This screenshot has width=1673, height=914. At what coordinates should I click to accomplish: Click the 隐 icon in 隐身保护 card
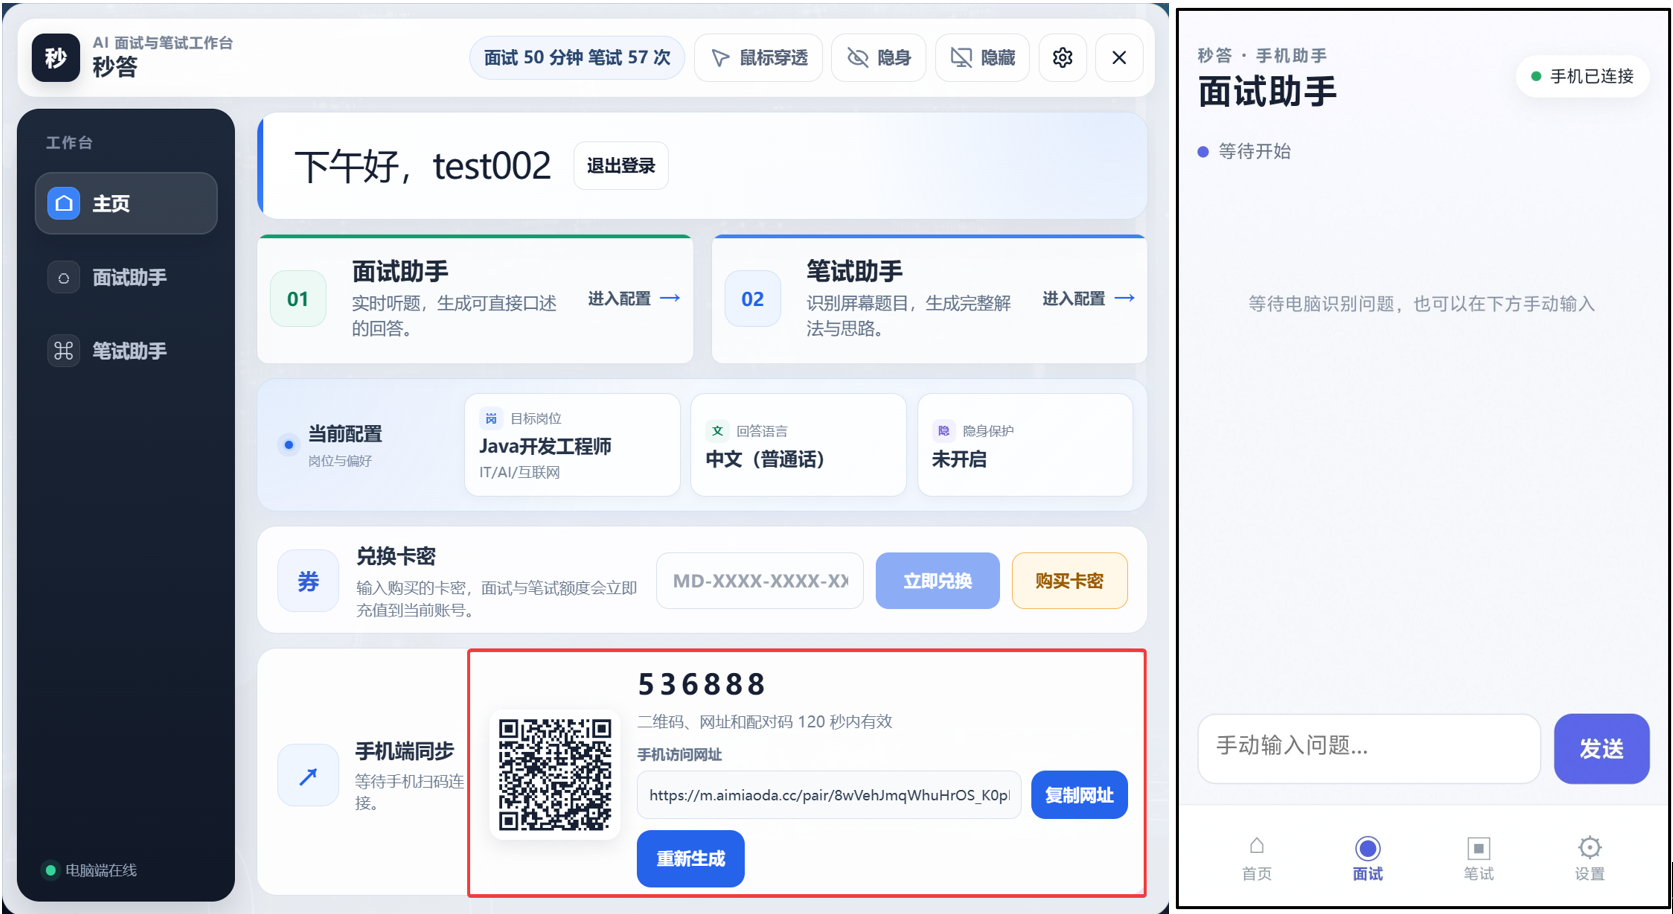943,431
